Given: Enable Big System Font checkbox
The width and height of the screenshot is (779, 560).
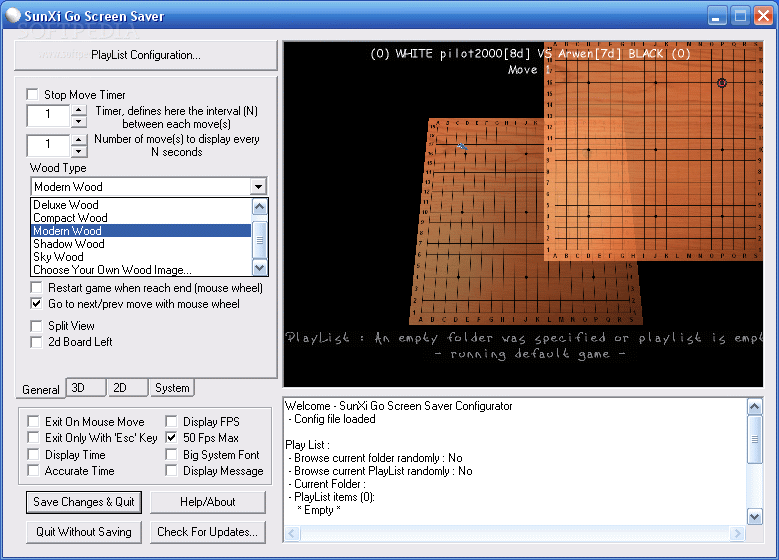Looking at the screenshot, I should click(x=171, y=454).
